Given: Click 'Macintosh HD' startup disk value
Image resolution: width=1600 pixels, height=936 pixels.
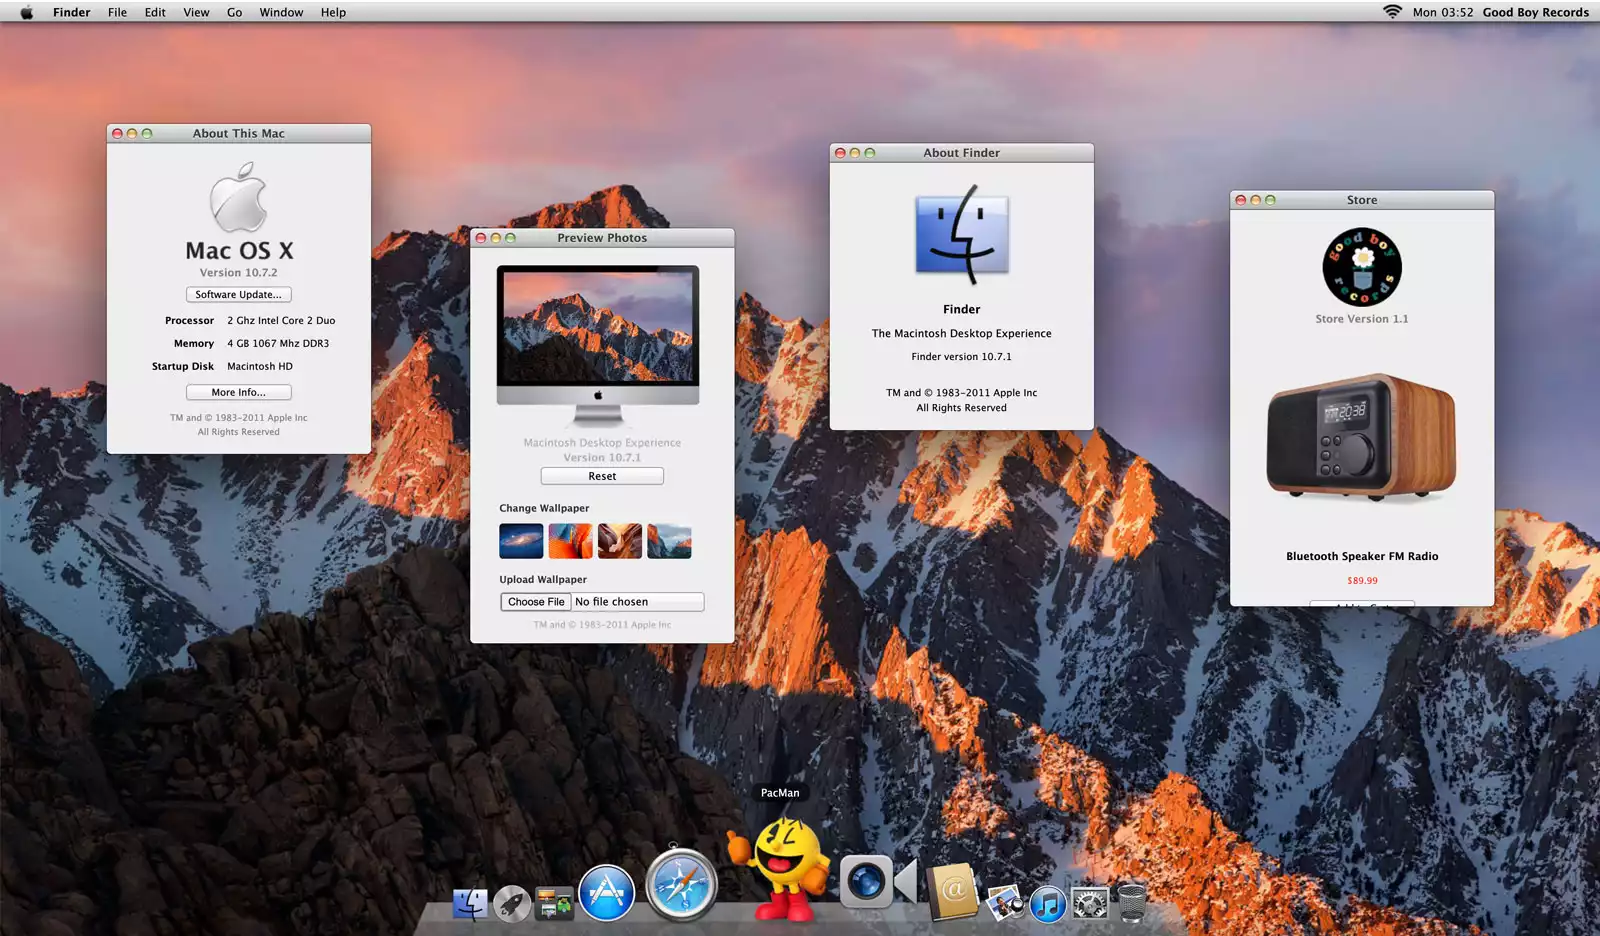Looking at the screenshot, I should tap(260, 366).
